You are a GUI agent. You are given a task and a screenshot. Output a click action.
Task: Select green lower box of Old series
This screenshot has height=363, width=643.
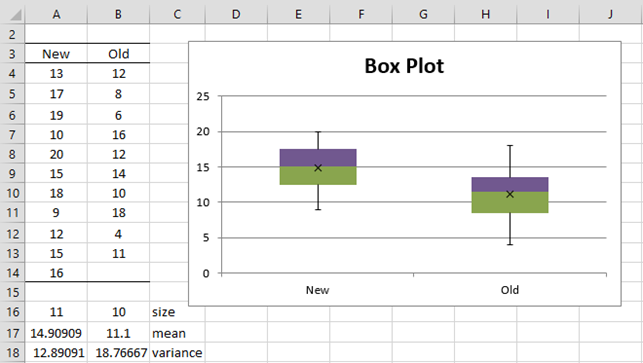point(510,202)
